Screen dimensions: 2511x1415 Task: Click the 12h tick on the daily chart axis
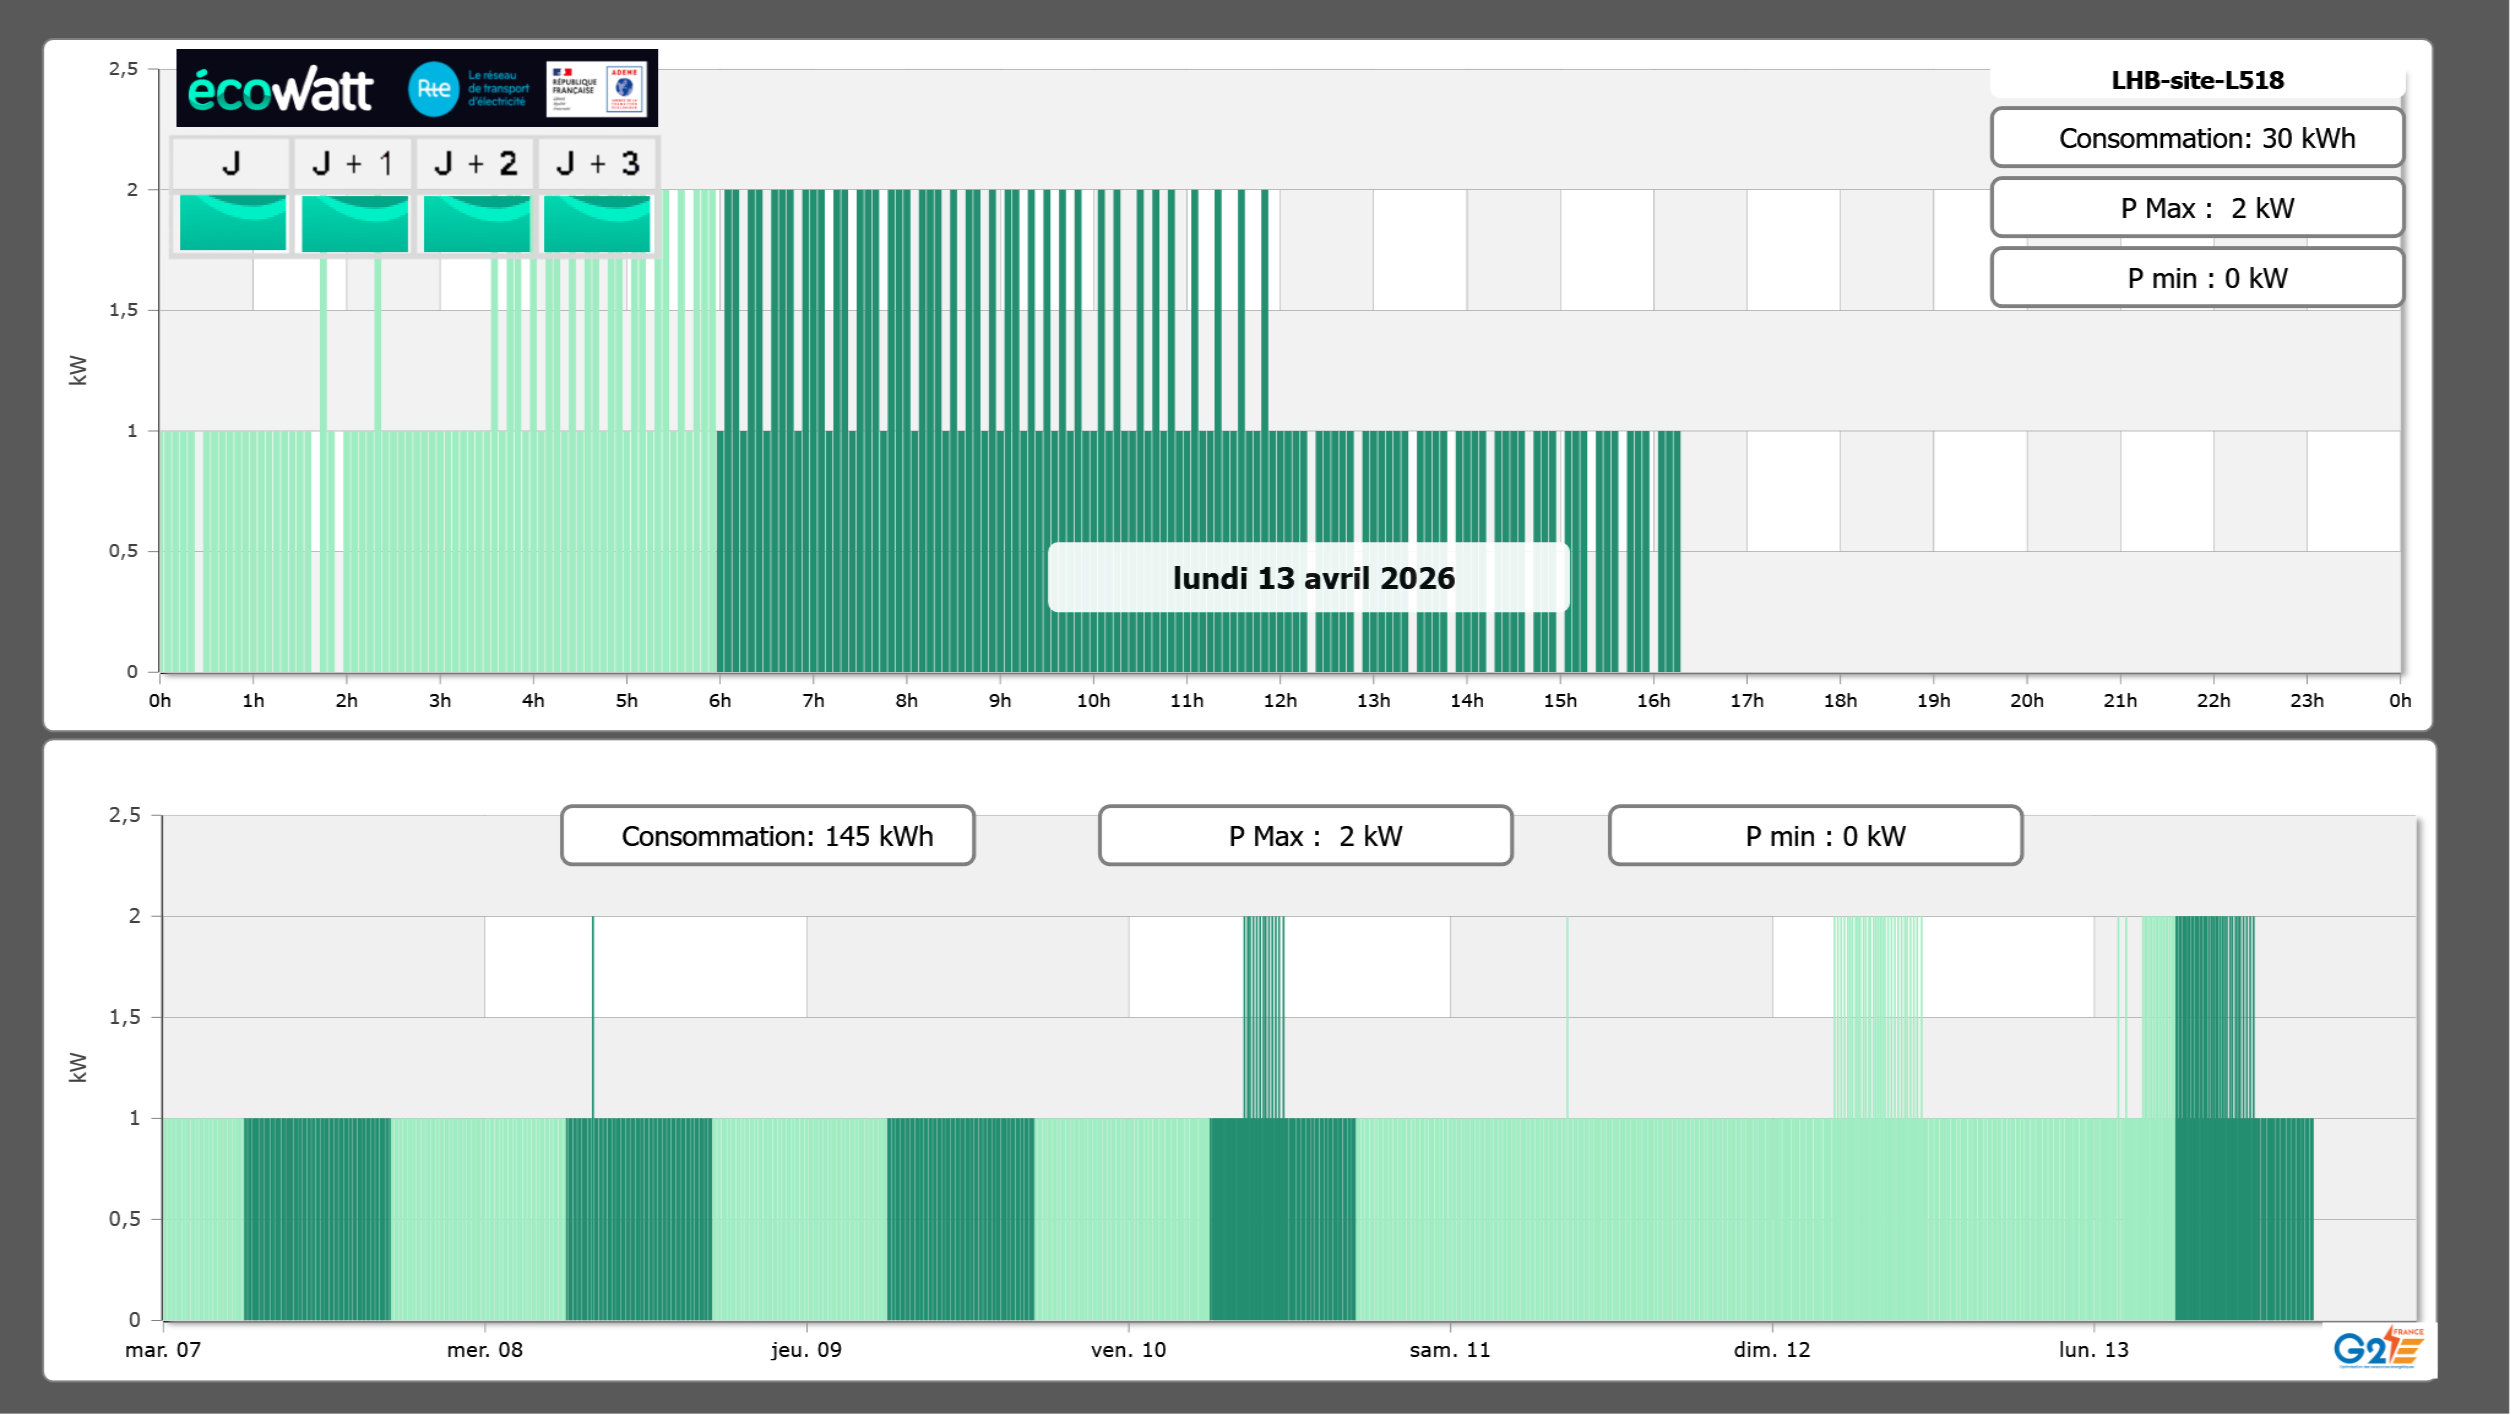point(1280,700)
